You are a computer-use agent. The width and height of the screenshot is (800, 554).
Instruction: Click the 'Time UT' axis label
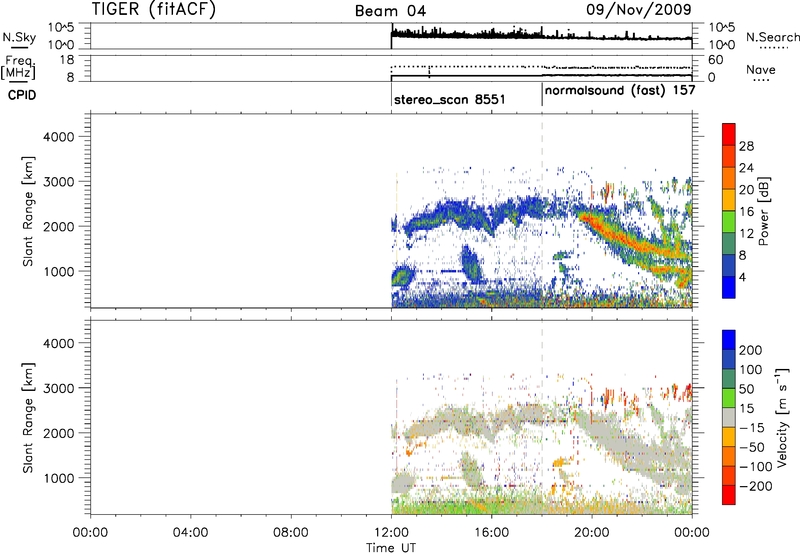391,548
